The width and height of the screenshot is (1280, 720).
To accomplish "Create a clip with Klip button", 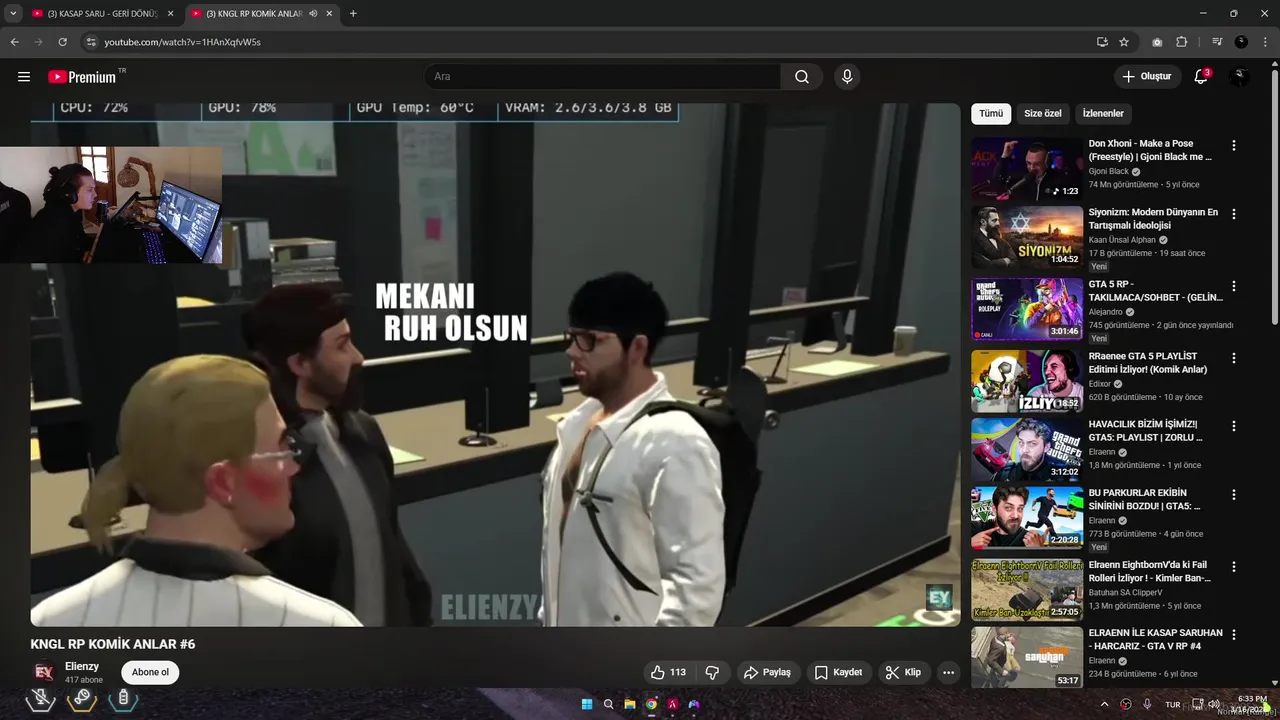I will pyautogui.click(x=903, y=672).
